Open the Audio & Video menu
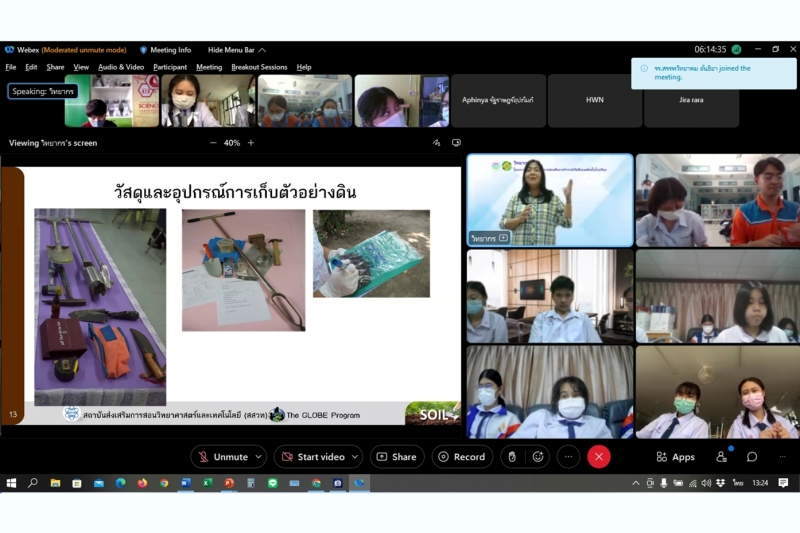This screenshot has height=533, width=800. point(121,67)
